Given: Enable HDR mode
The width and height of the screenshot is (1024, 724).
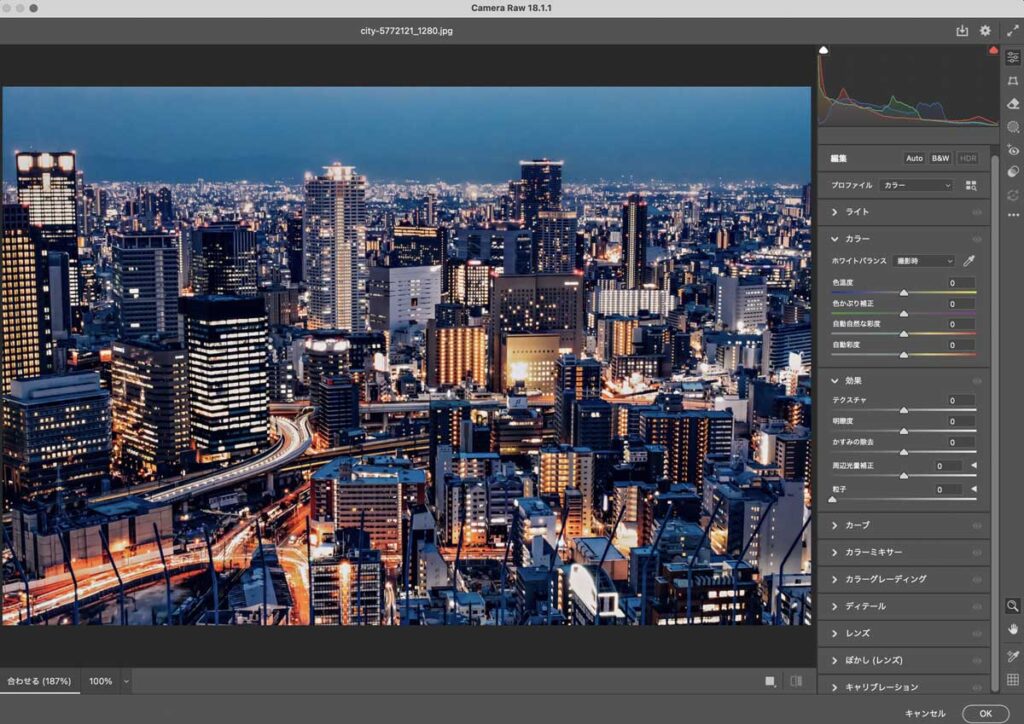Looking at the screenshot, I should pyautogui.click(x=966, y=158).
